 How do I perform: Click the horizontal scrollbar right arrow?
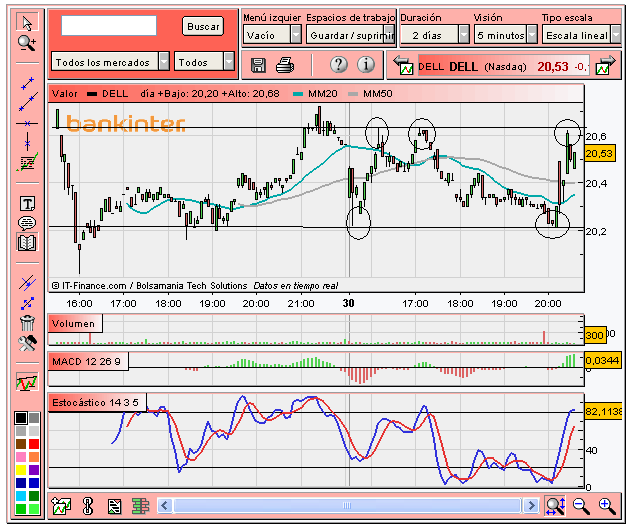point(531,506)
